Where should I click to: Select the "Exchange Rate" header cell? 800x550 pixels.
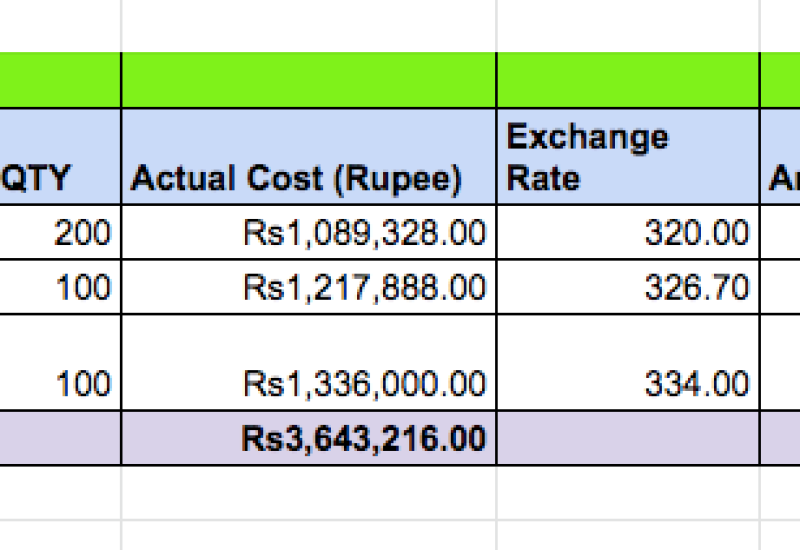[627, 158]
